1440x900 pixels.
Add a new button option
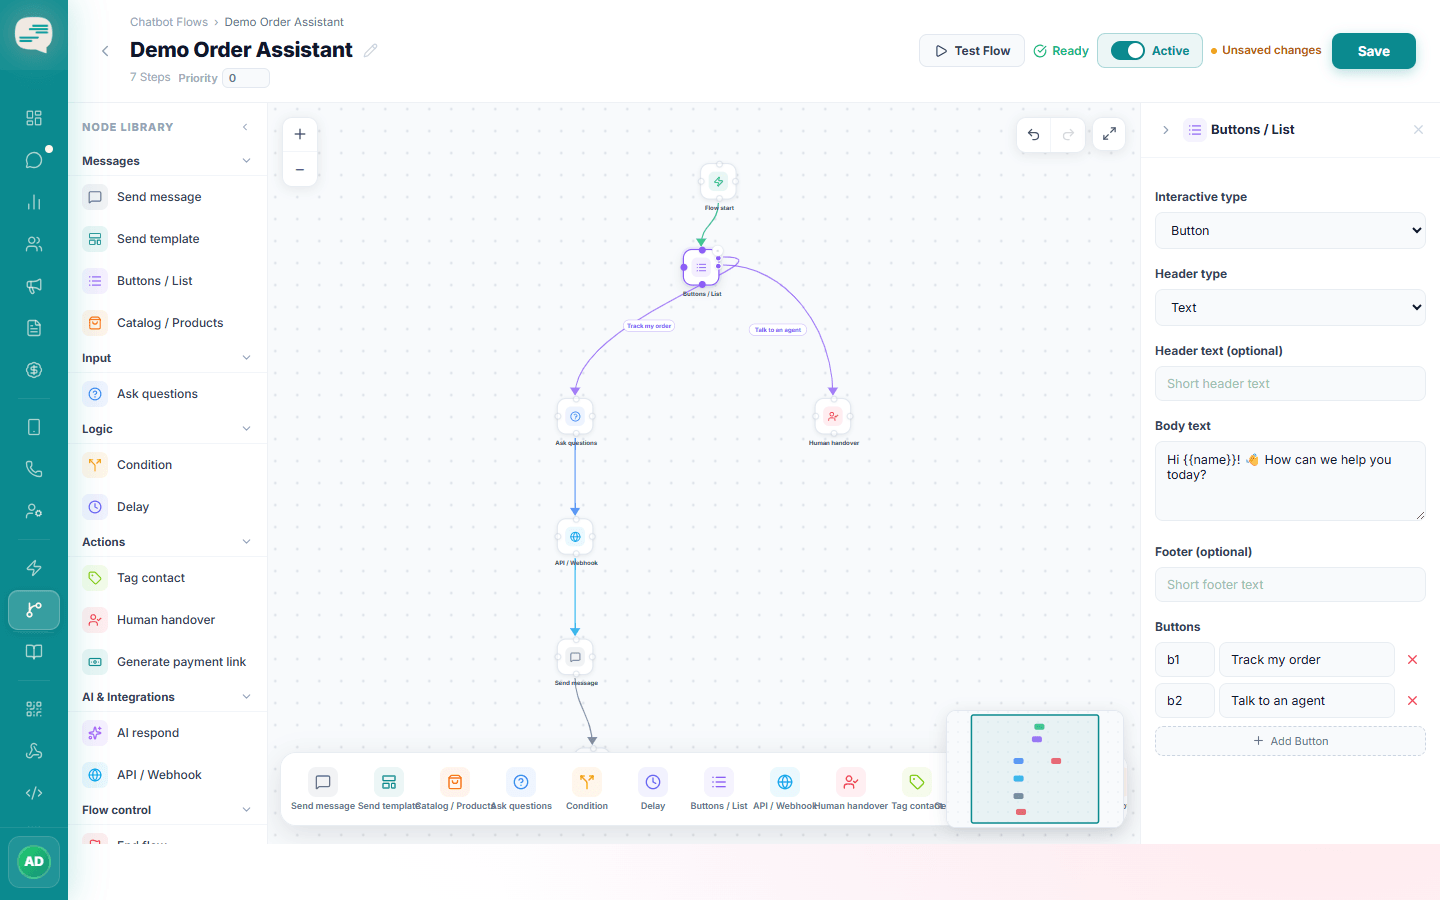1290,741
